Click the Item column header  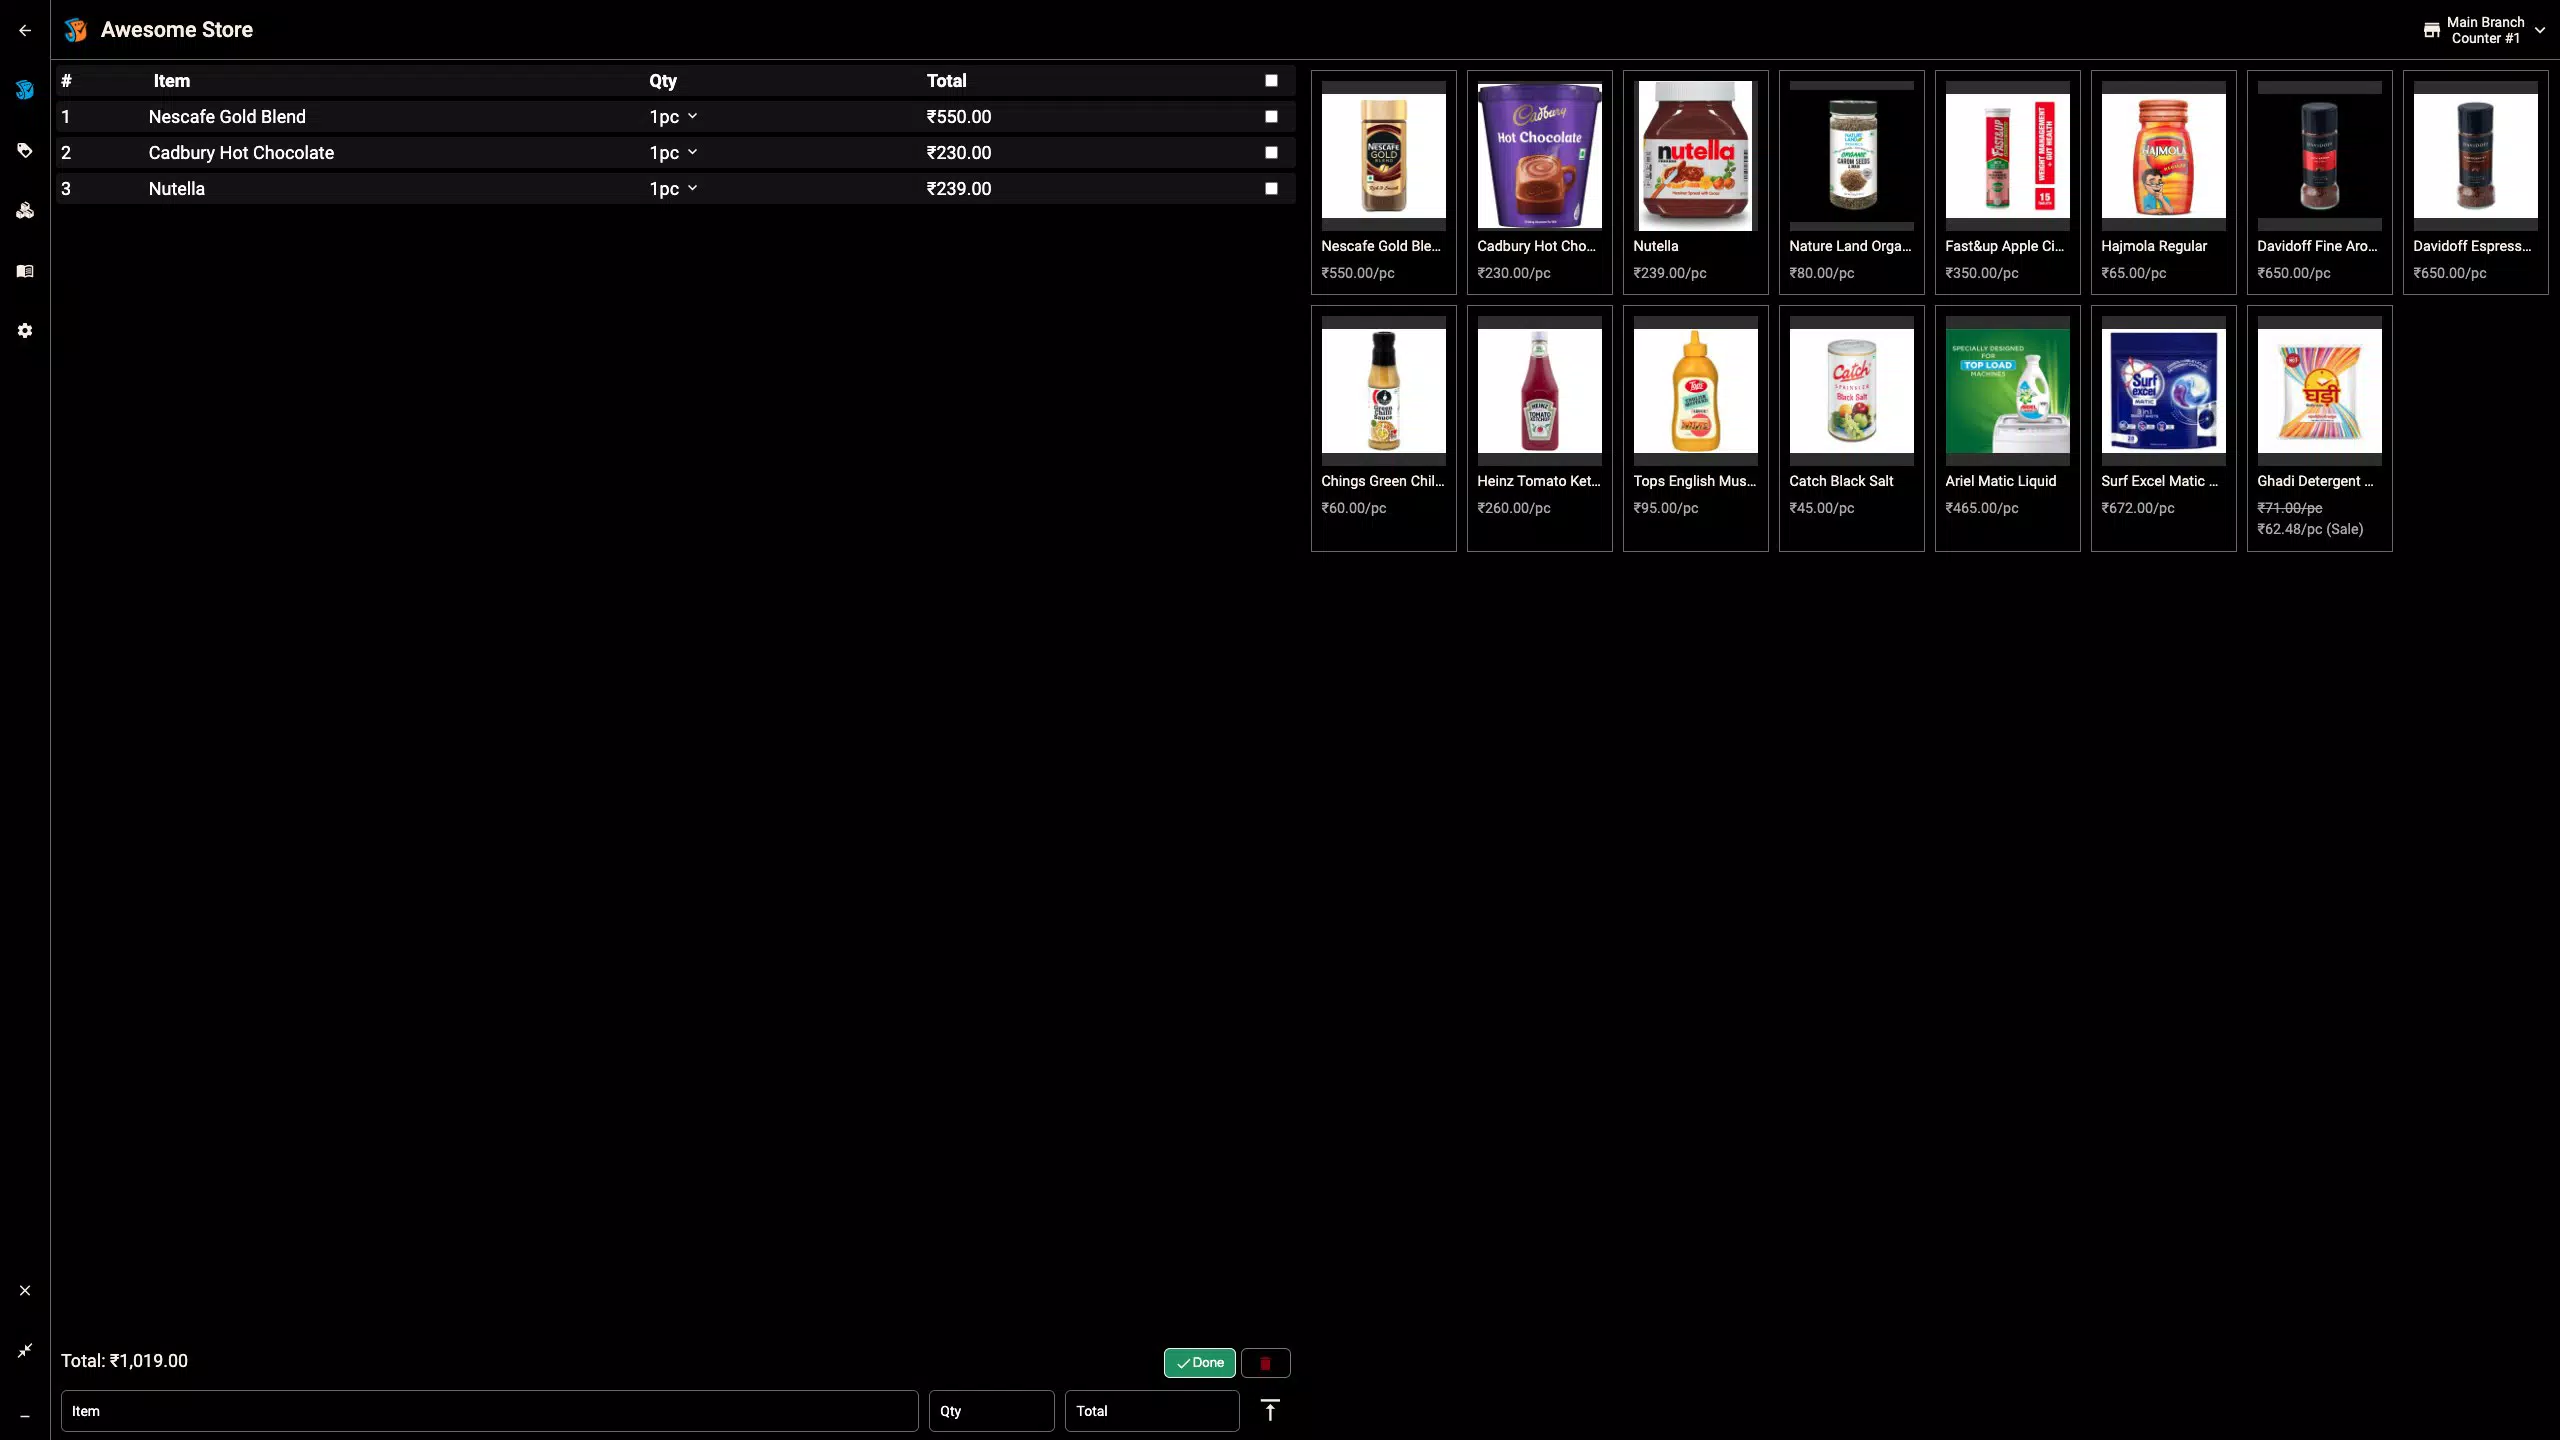point(171,81)
